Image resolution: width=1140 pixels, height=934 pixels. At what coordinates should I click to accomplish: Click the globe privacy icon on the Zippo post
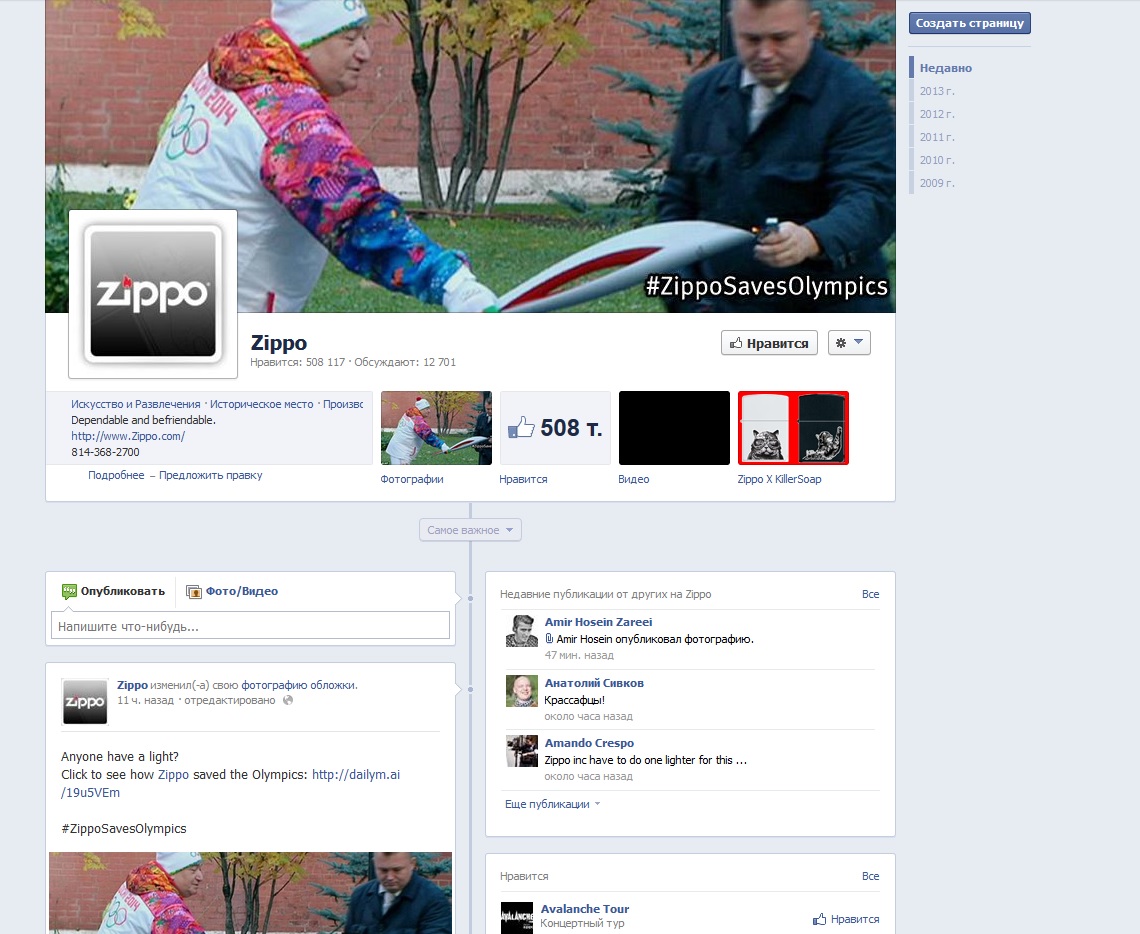click(x=288, y=700)
